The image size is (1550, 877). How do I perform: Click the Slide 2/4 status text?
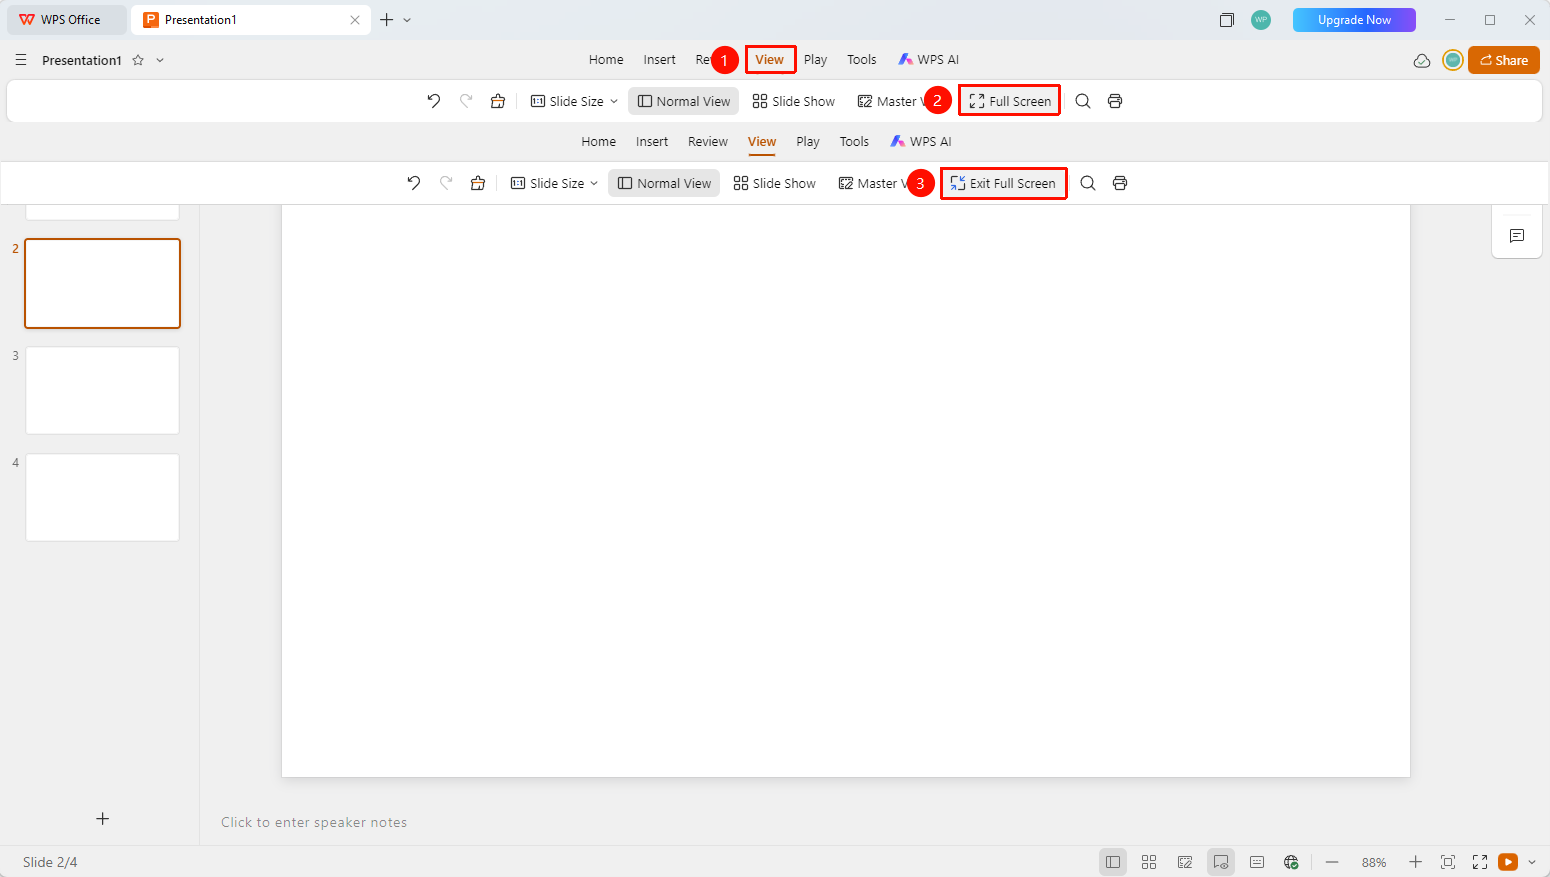pos(50,862)
